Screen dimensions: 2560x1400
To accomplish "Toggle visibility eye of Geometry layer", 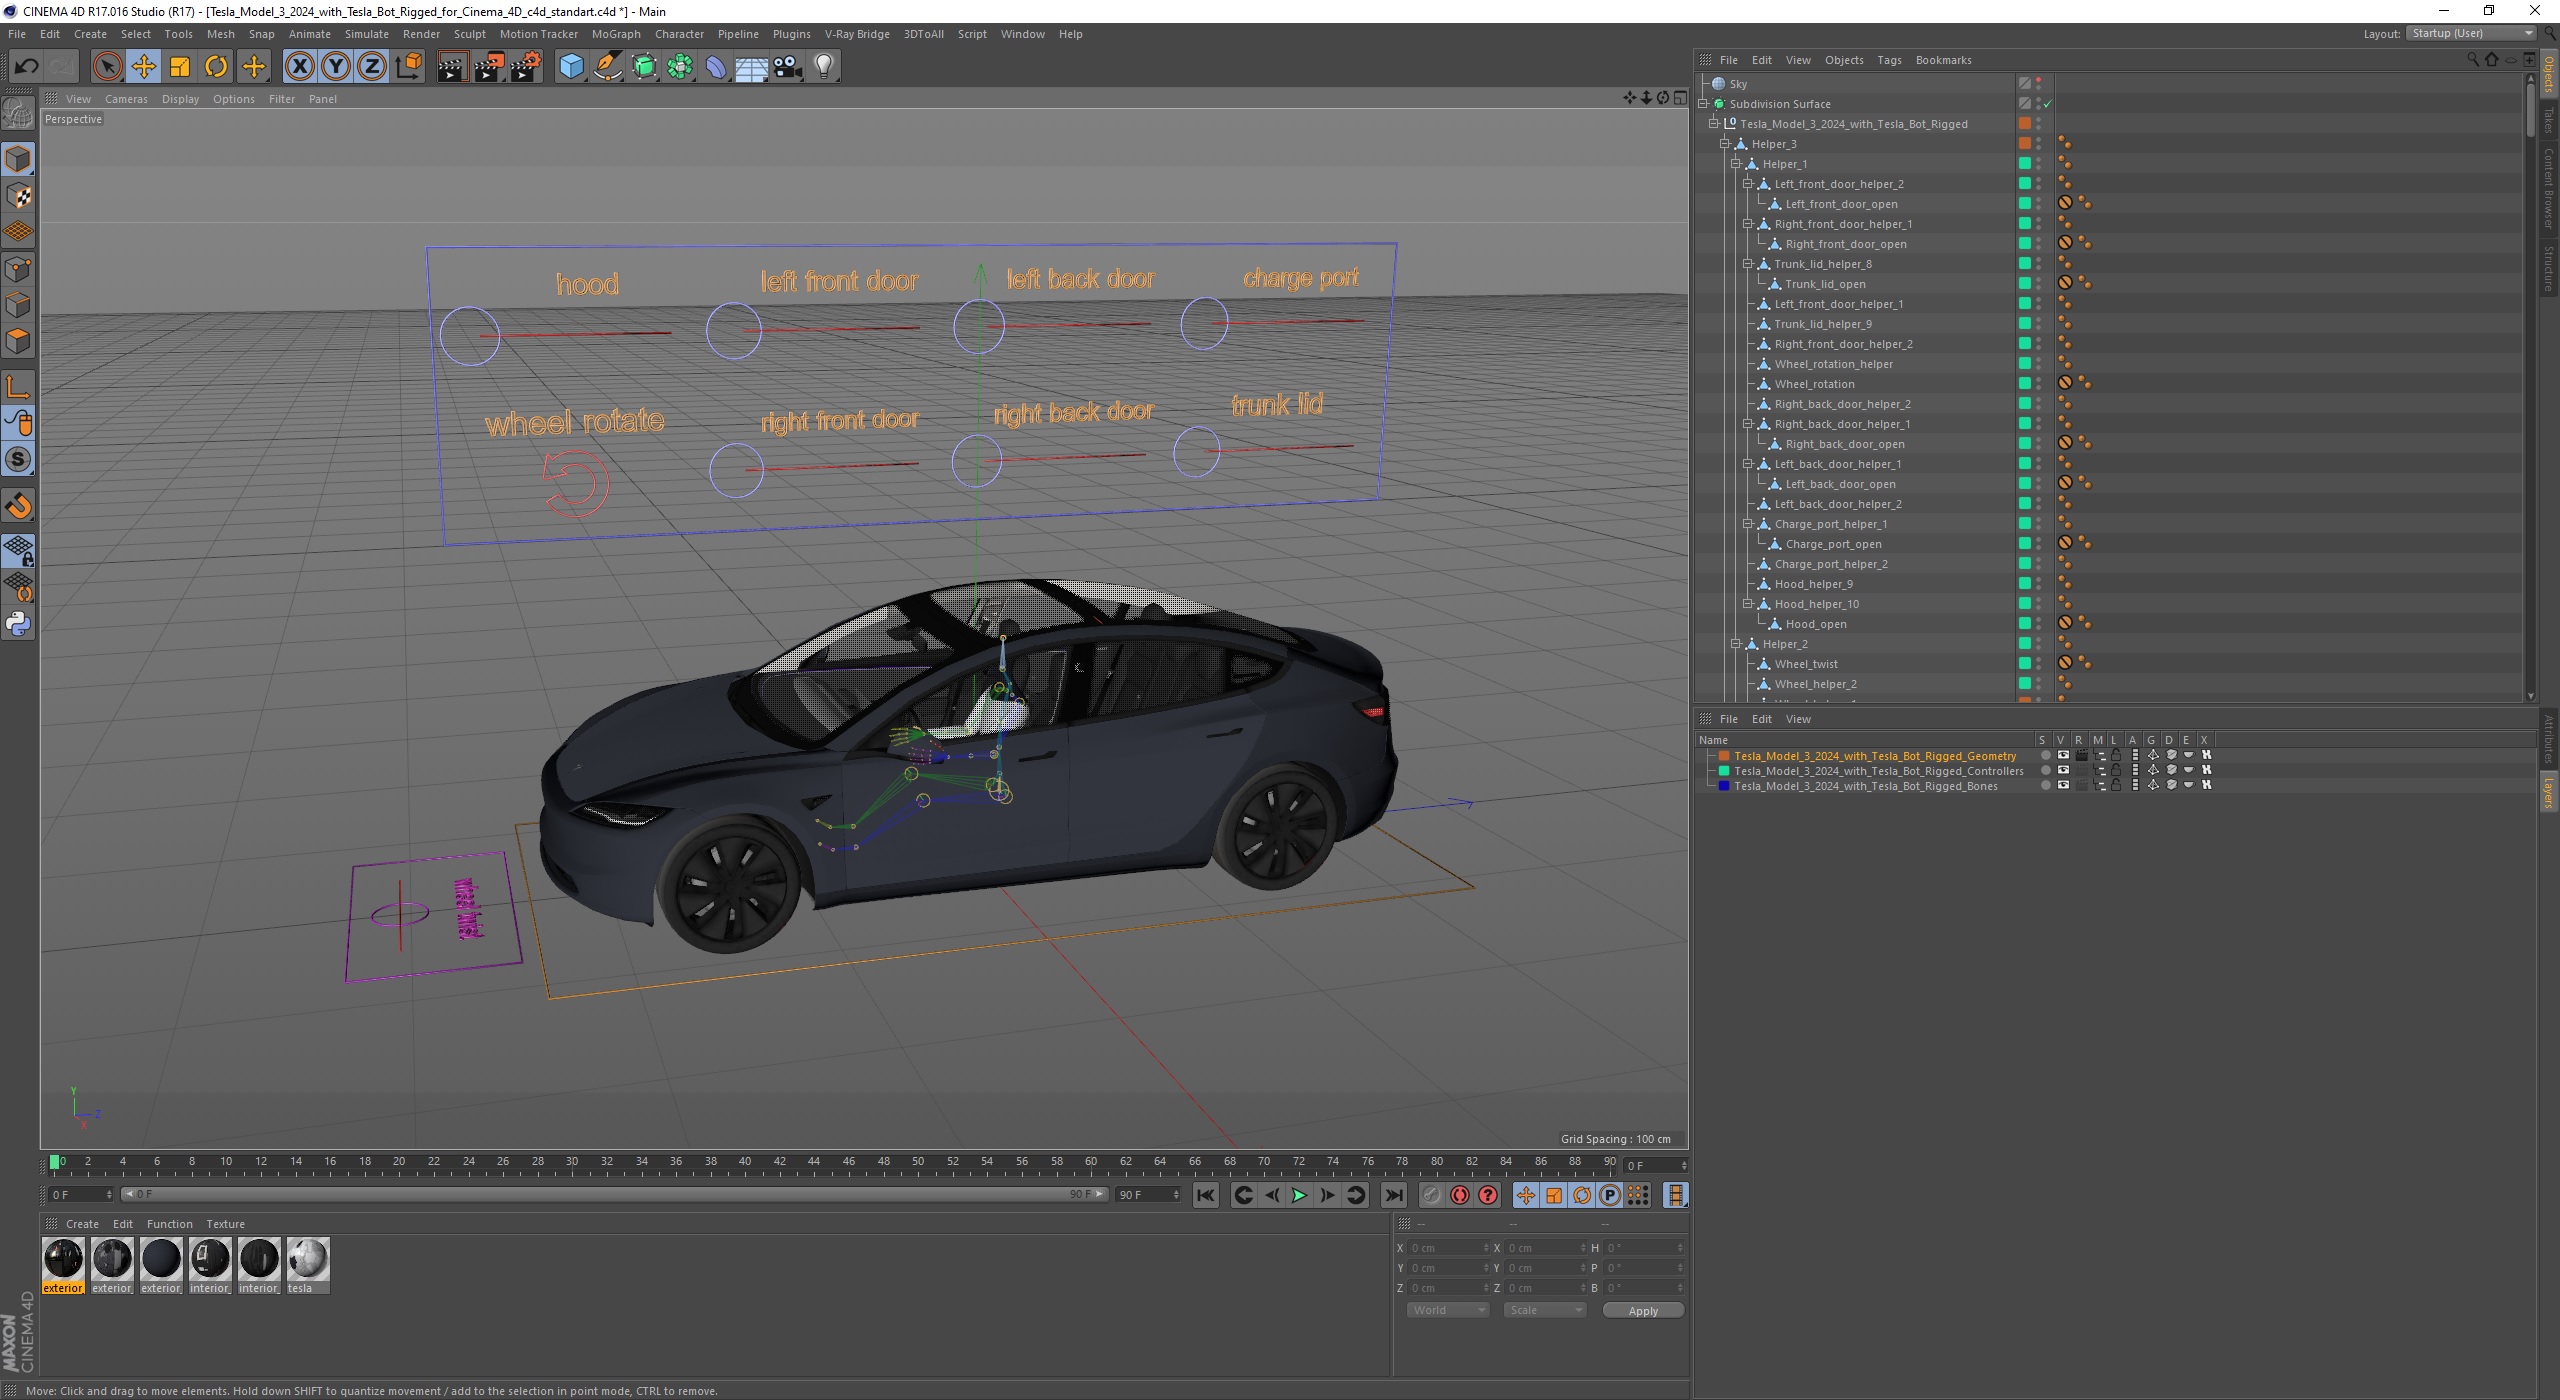I will click(x=2063, y=756).
